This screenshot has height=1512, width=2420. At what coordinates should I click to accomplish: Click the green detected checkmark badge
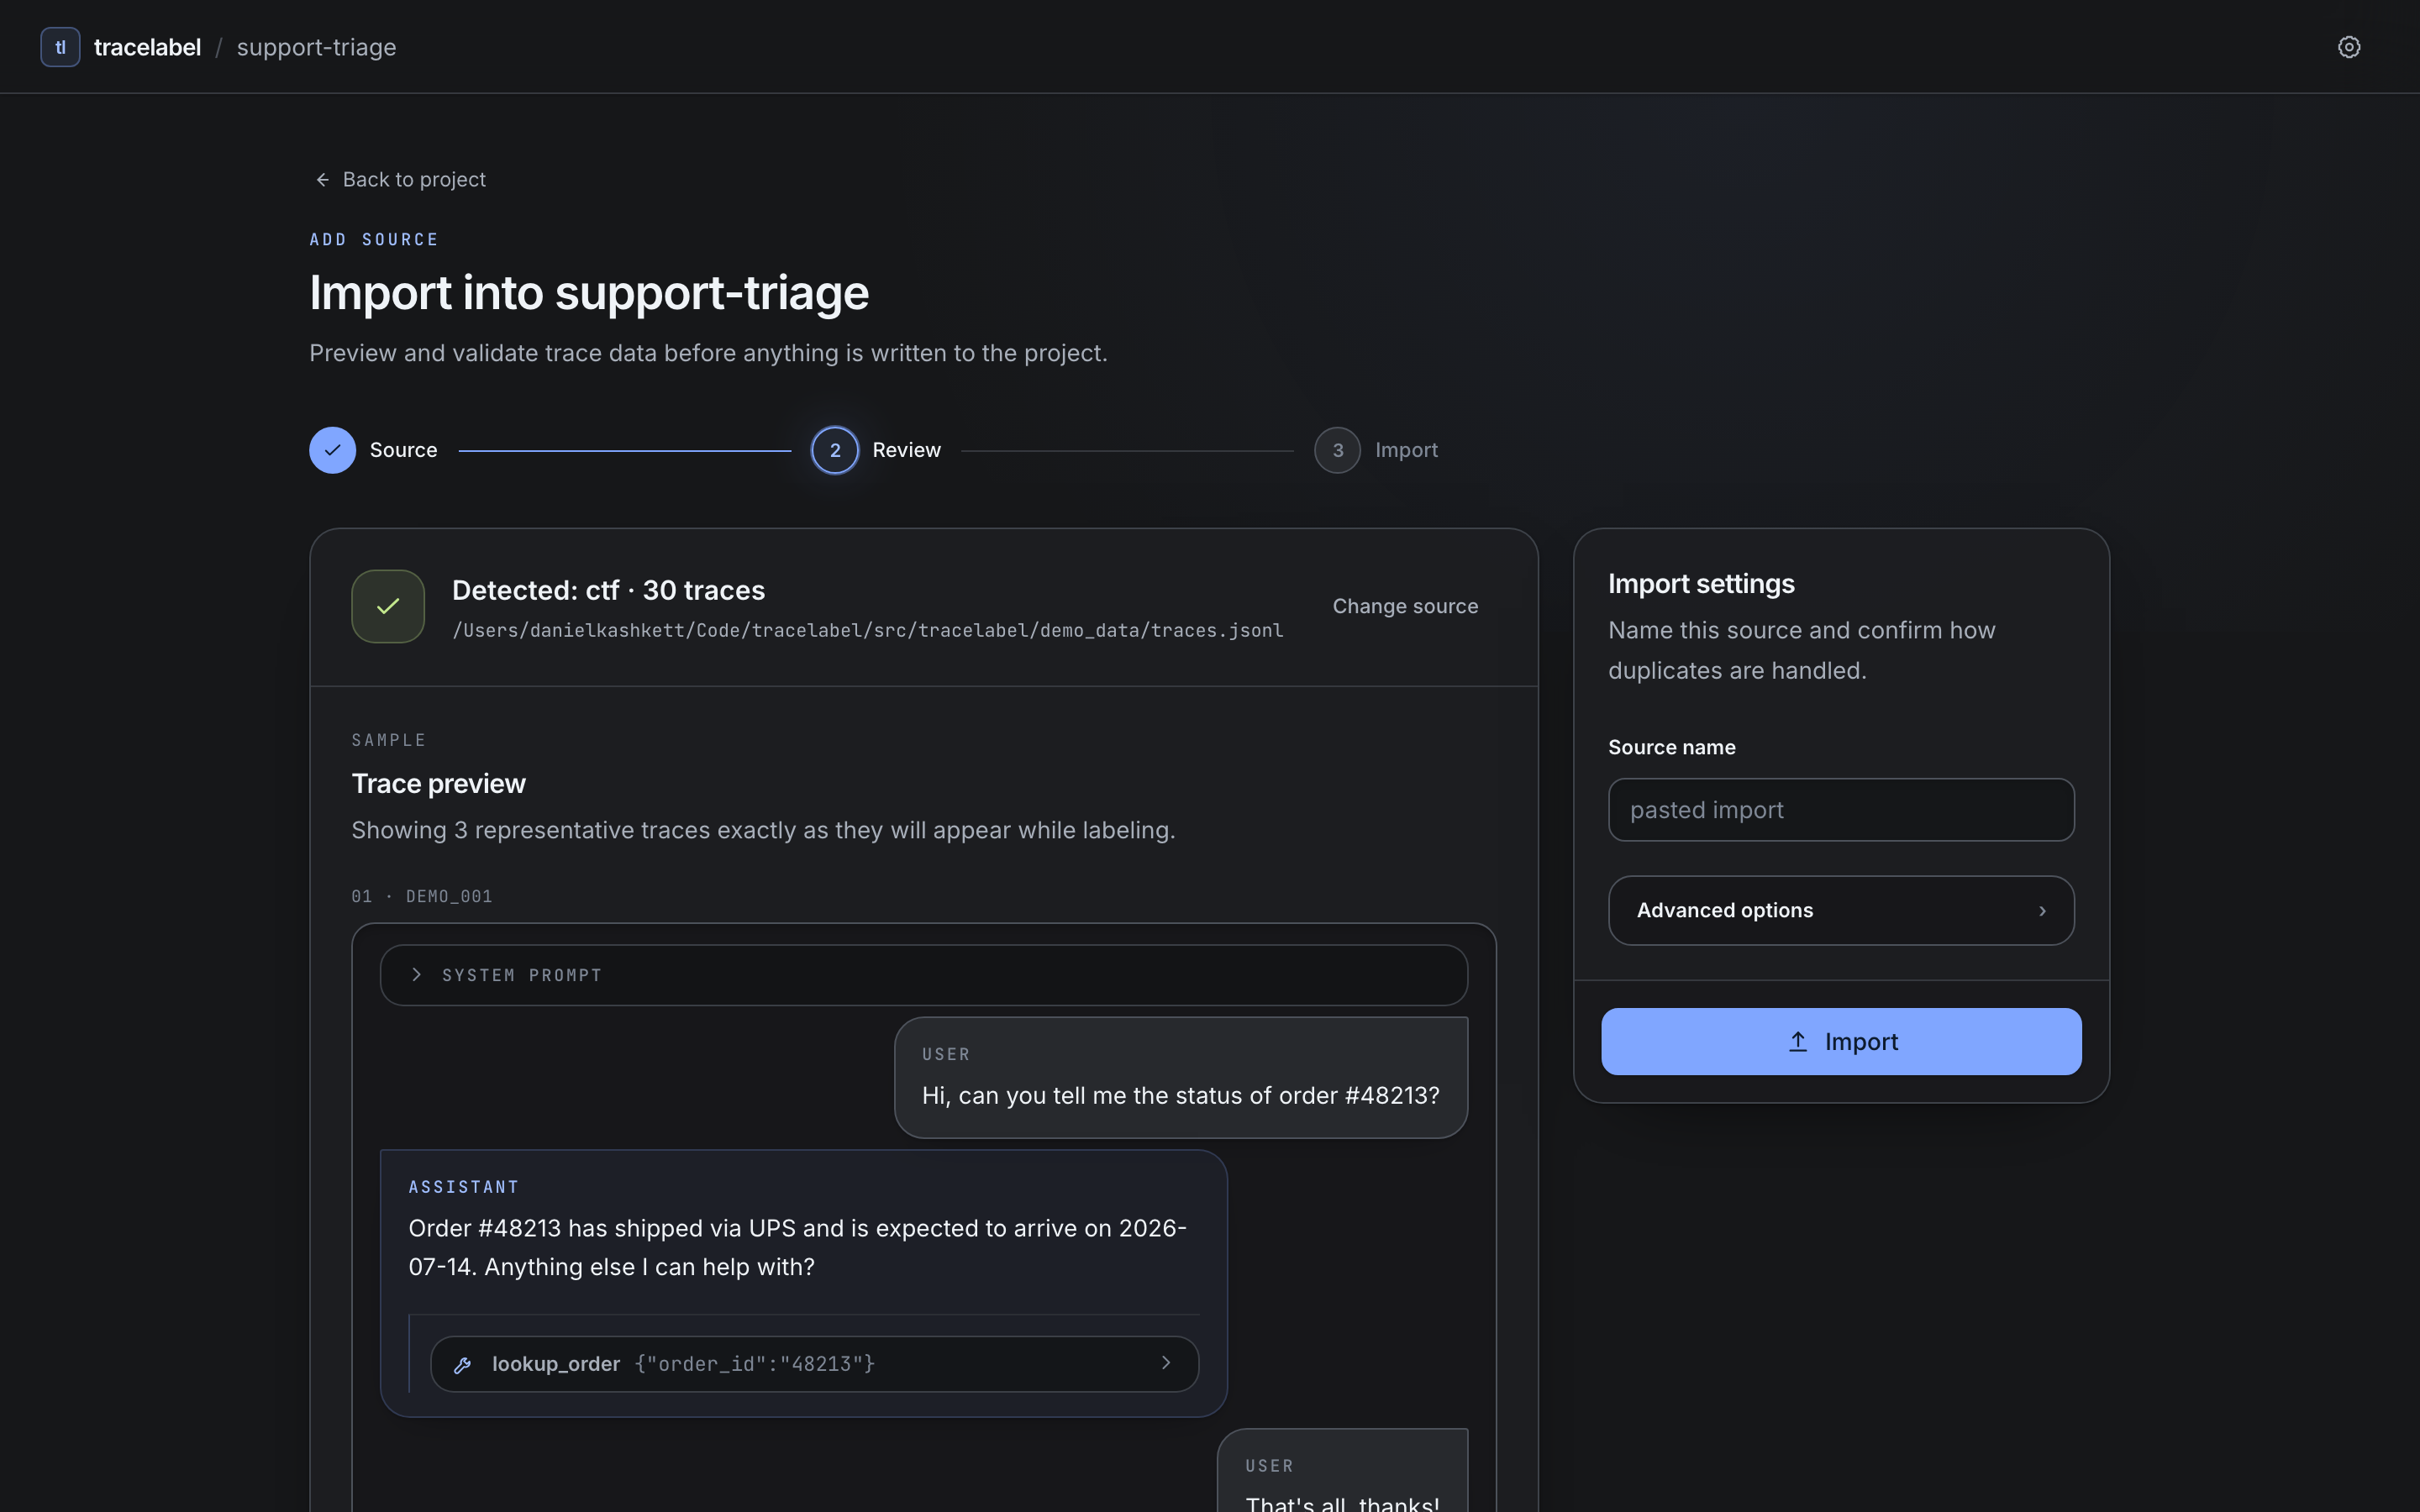[x=388, y=606]
